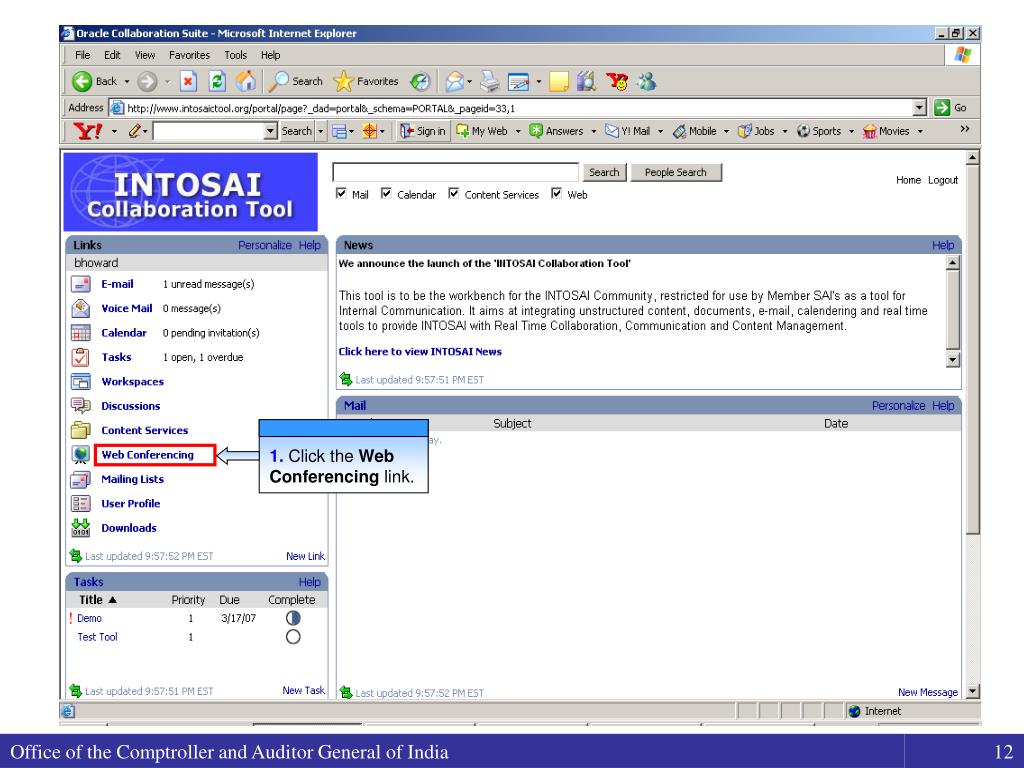Open the Demo task
The image size is (1024, 768).
click(89, 618)
